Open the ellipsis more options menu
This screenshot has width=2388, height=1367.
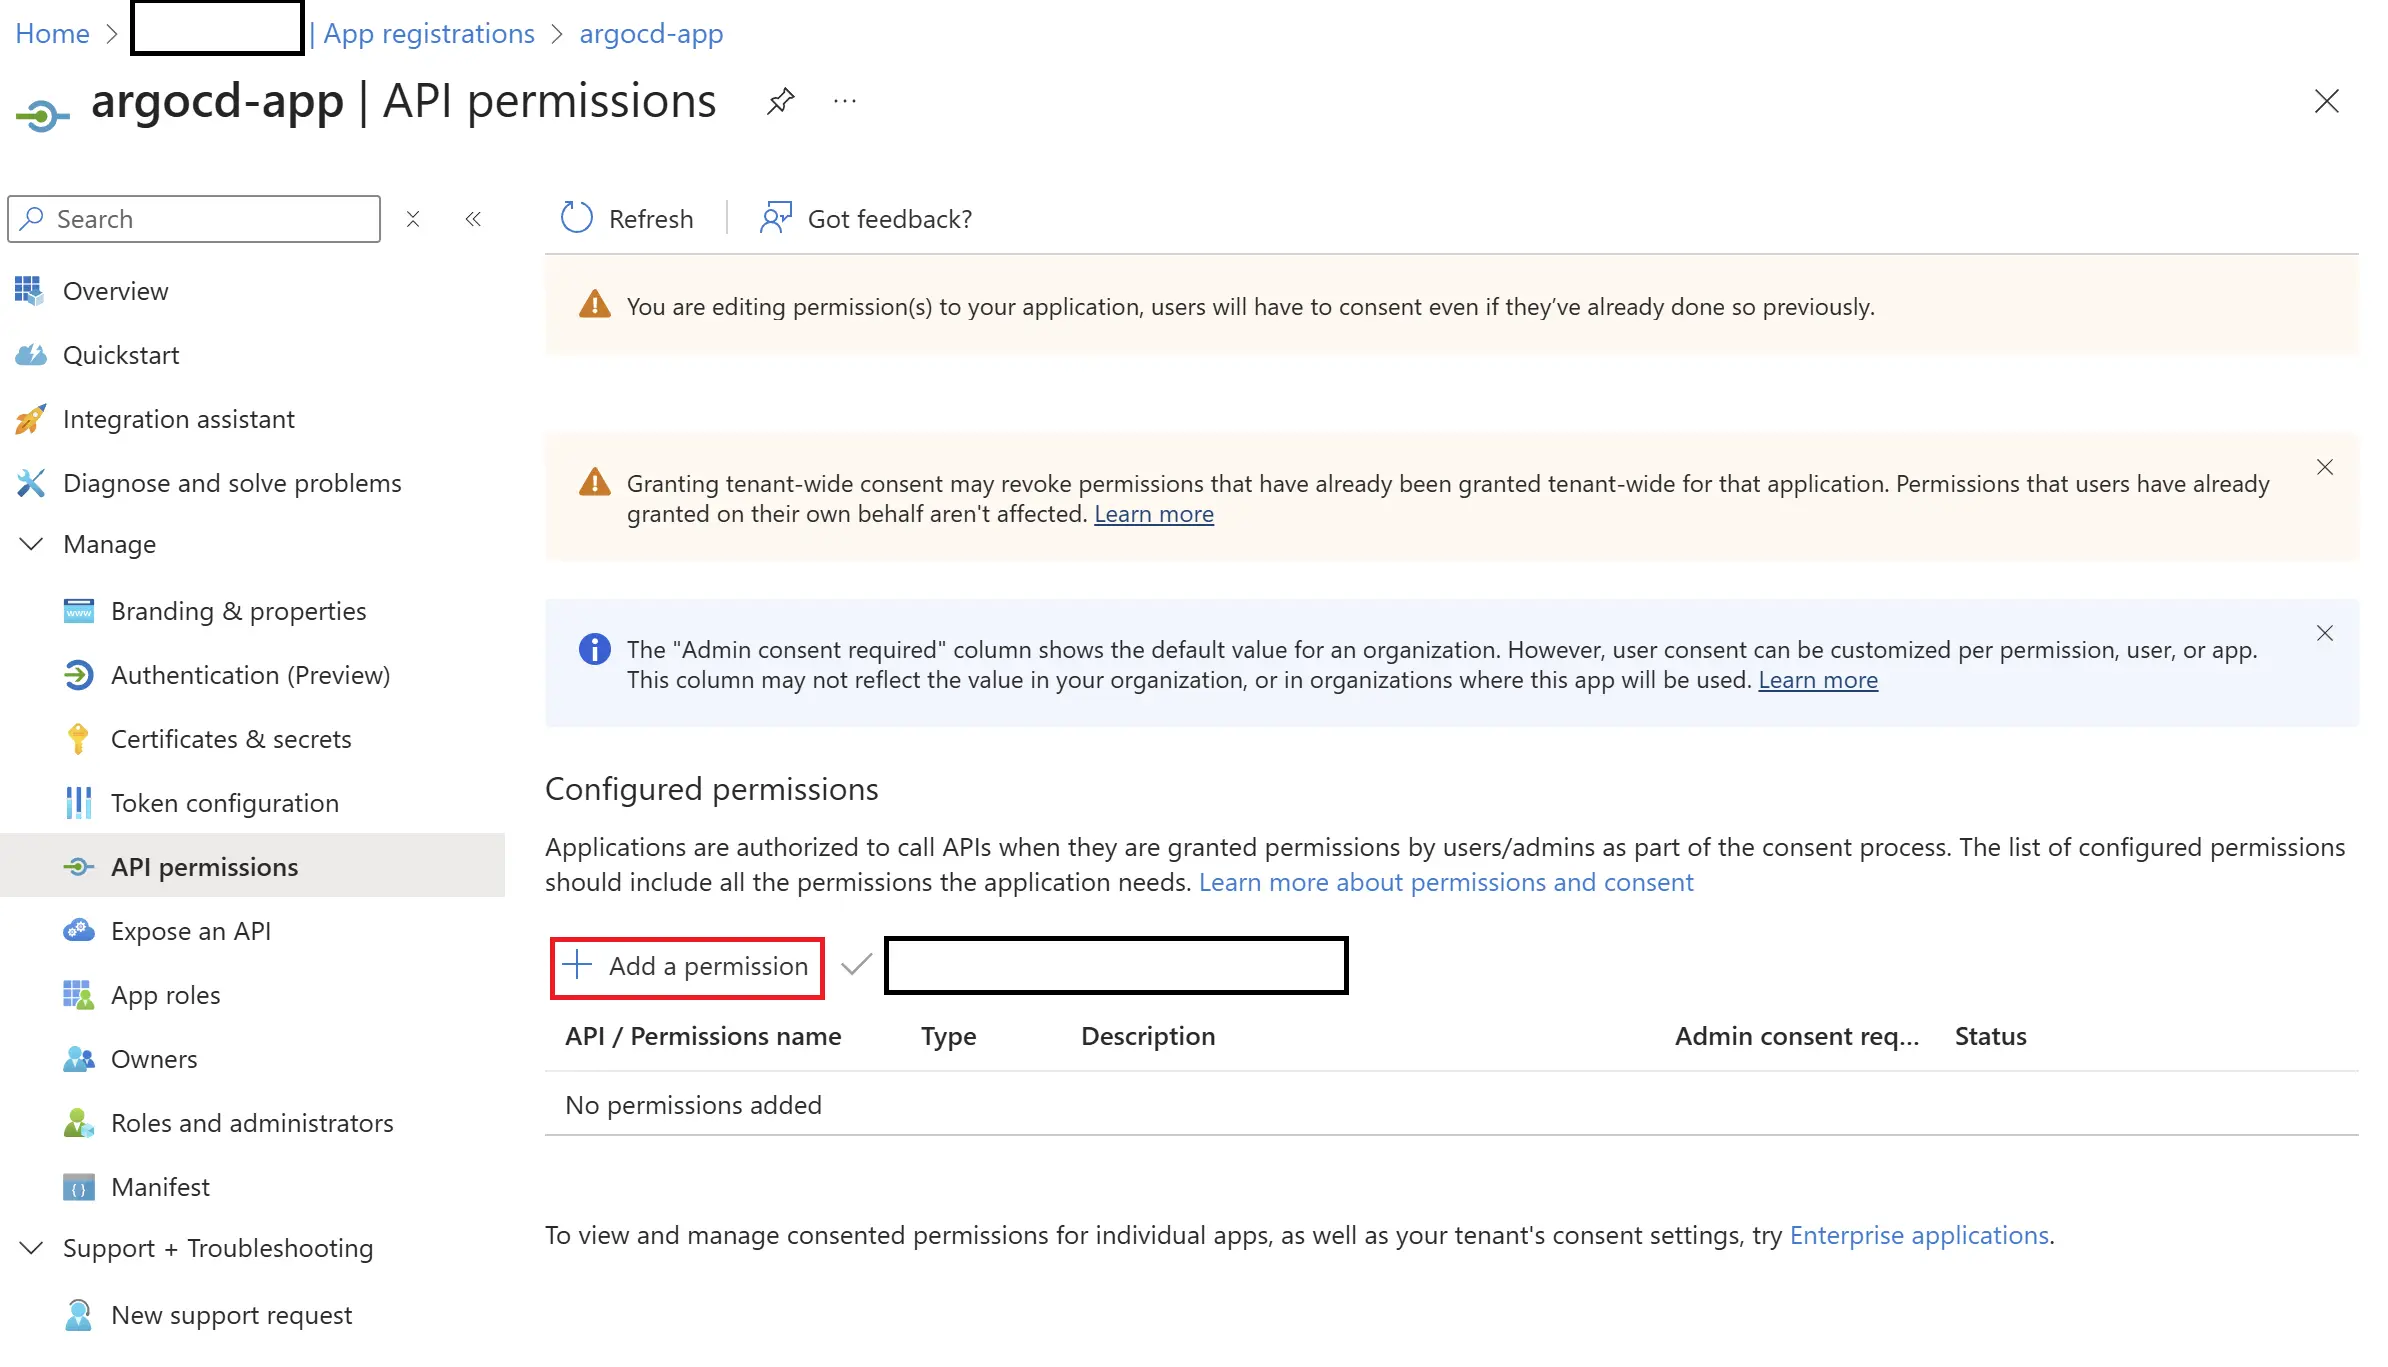(x=845, y=101)
